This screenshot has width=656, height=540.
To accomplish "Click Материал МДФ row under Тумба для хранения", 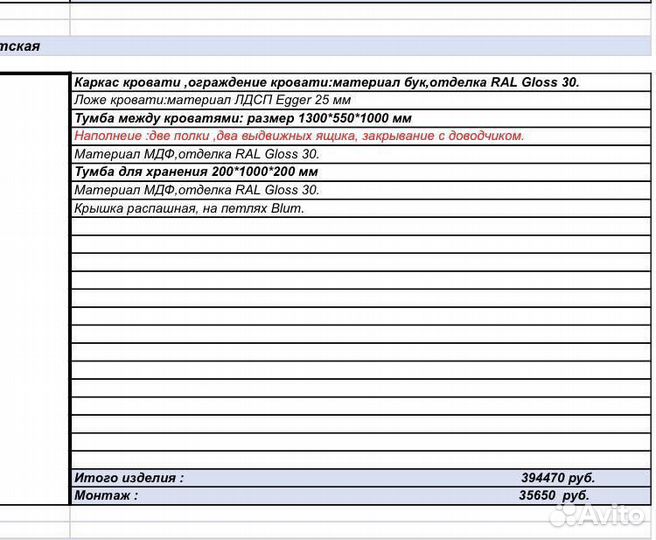I will pos(197,190).
